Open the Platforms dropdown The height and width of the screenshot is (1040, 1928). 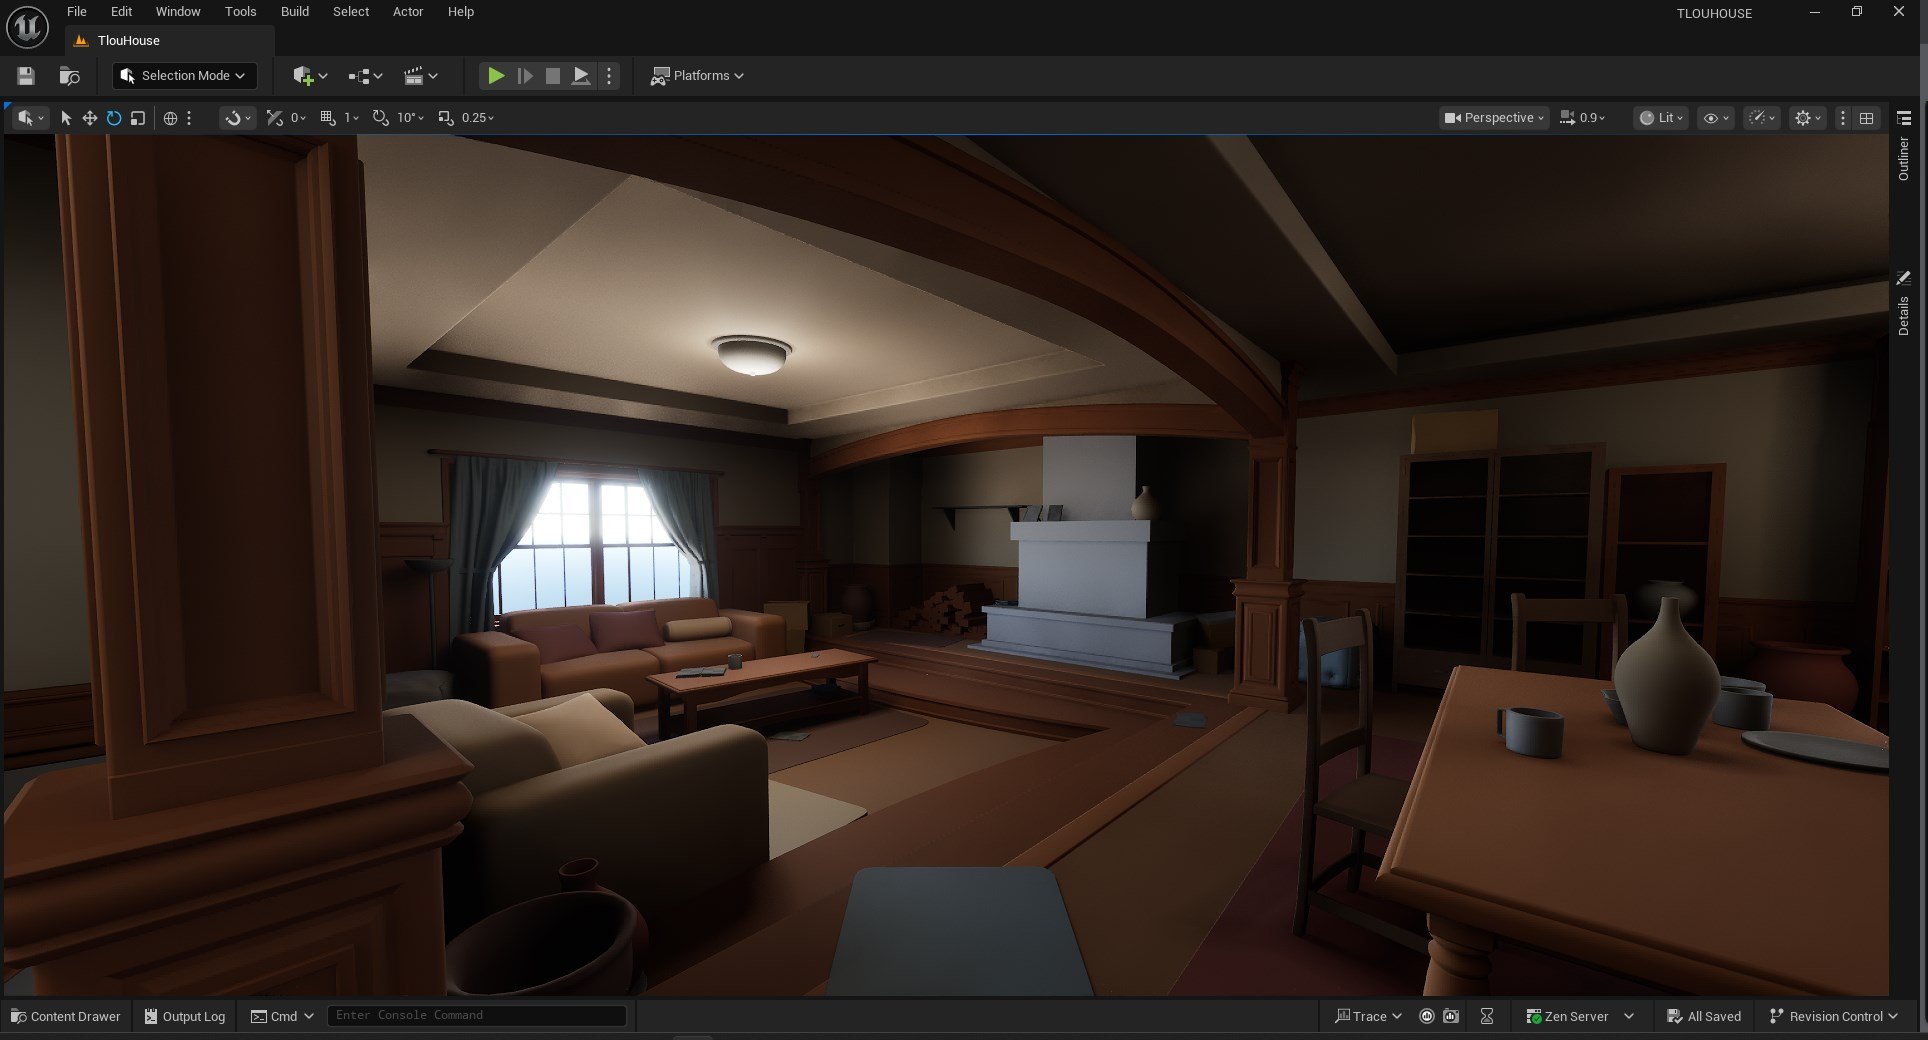(x=697, y=76)
